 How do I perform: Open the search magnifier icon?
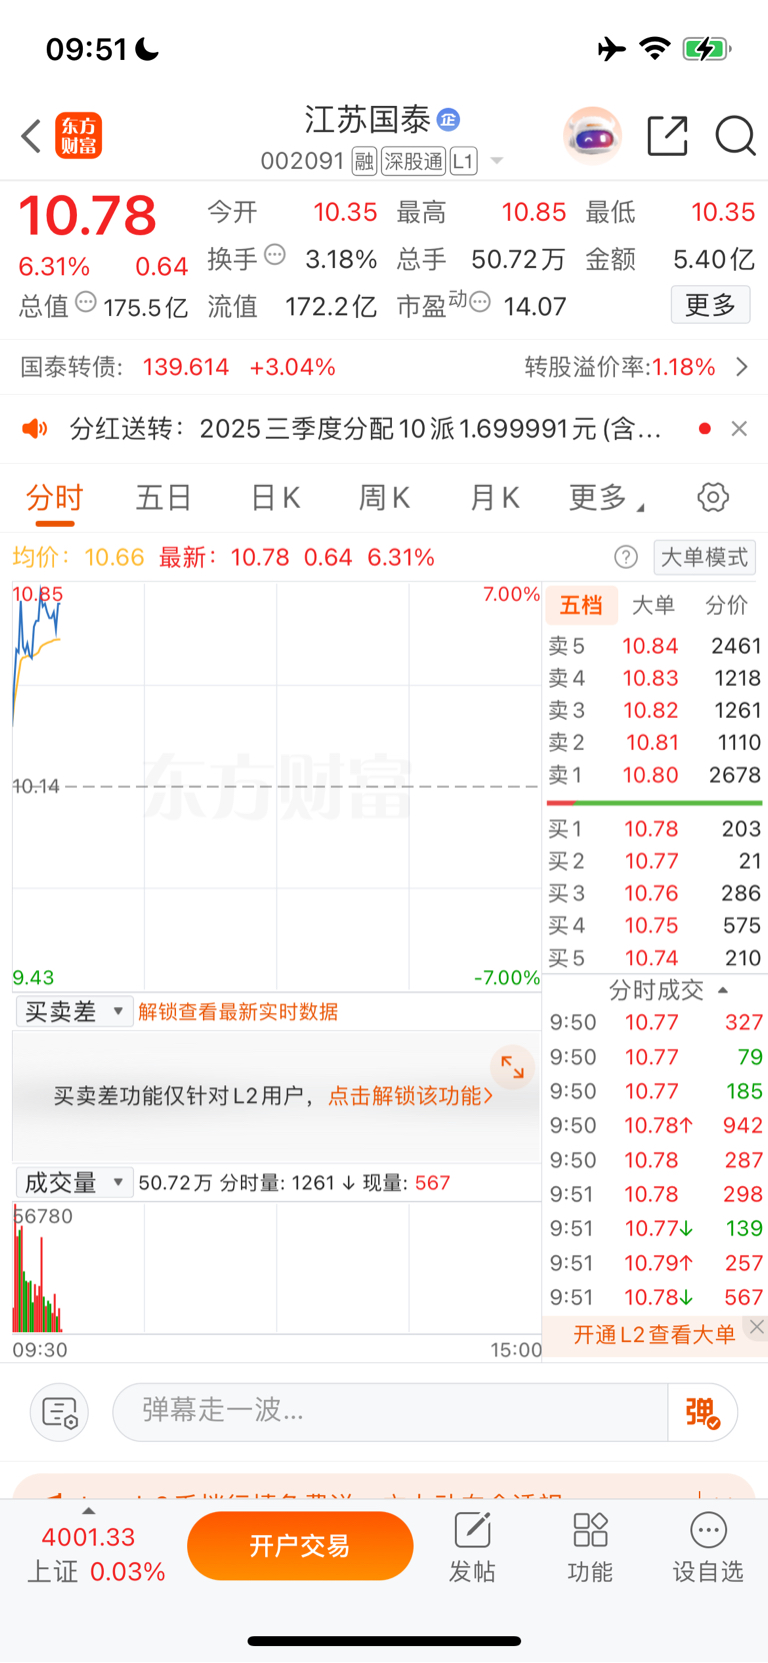pos(735,136)
